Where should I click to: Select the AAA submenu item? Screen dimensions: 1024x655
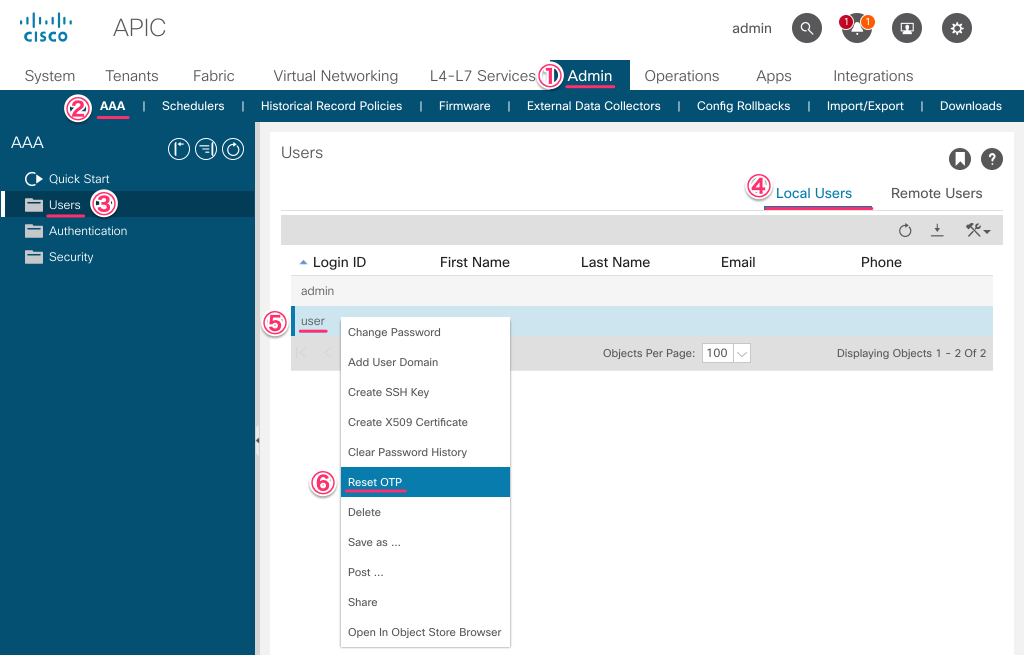pos(112,106)
